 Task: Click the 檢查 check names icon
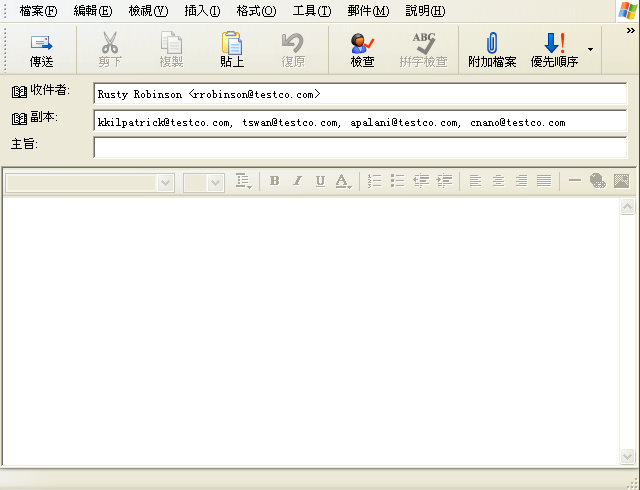[362, 43]
